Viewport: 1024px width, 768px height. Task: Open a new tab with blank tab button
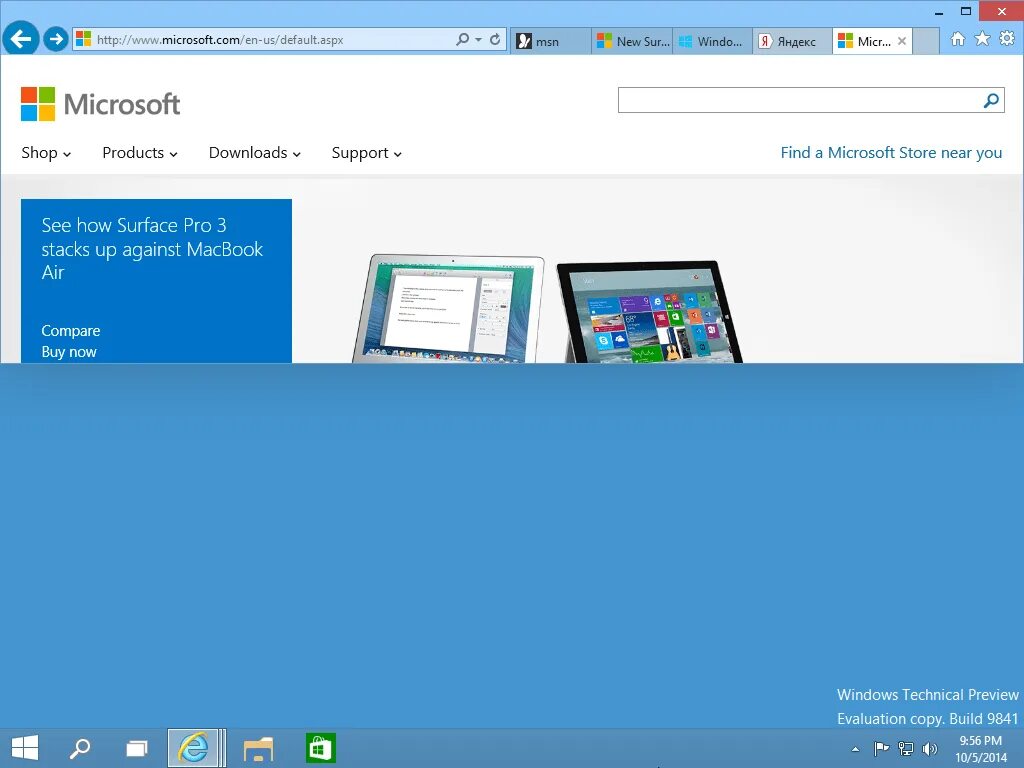coord(925,41)
